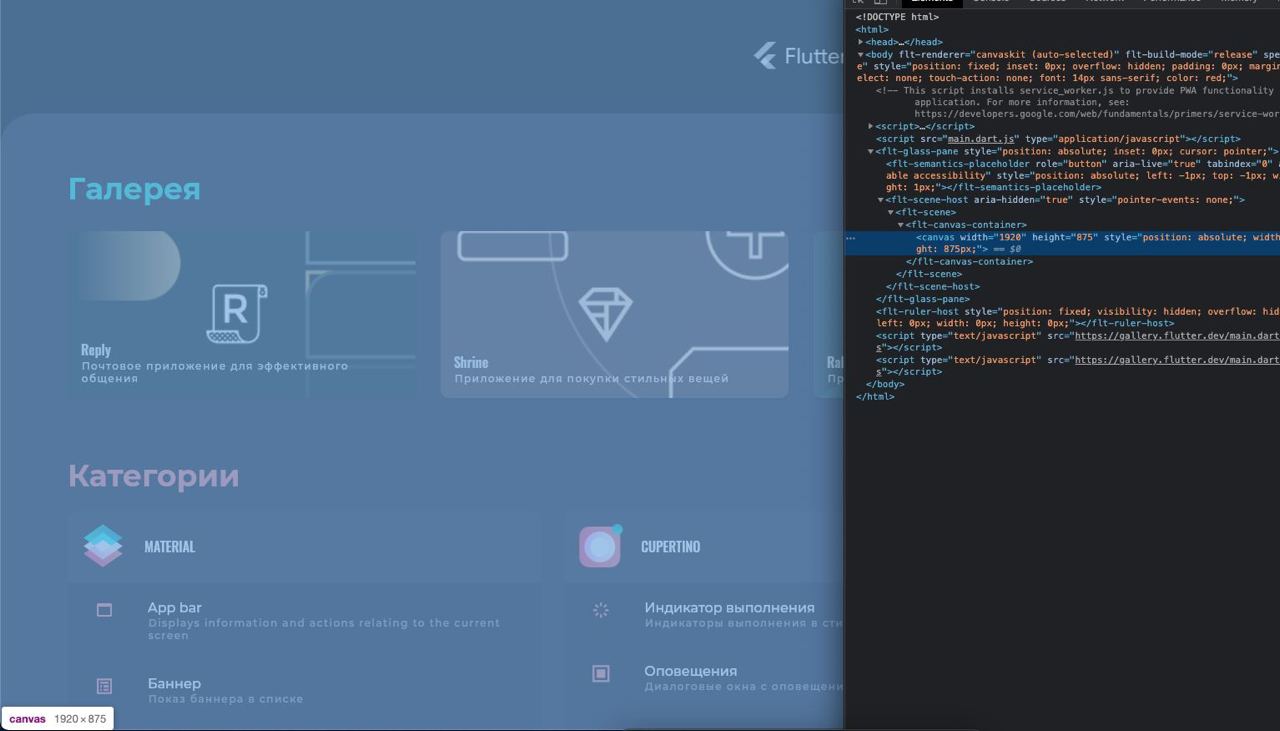Screen dimensions: 1280x731
Task: Click the Flutter logo in the header
Action: [765, 56]
